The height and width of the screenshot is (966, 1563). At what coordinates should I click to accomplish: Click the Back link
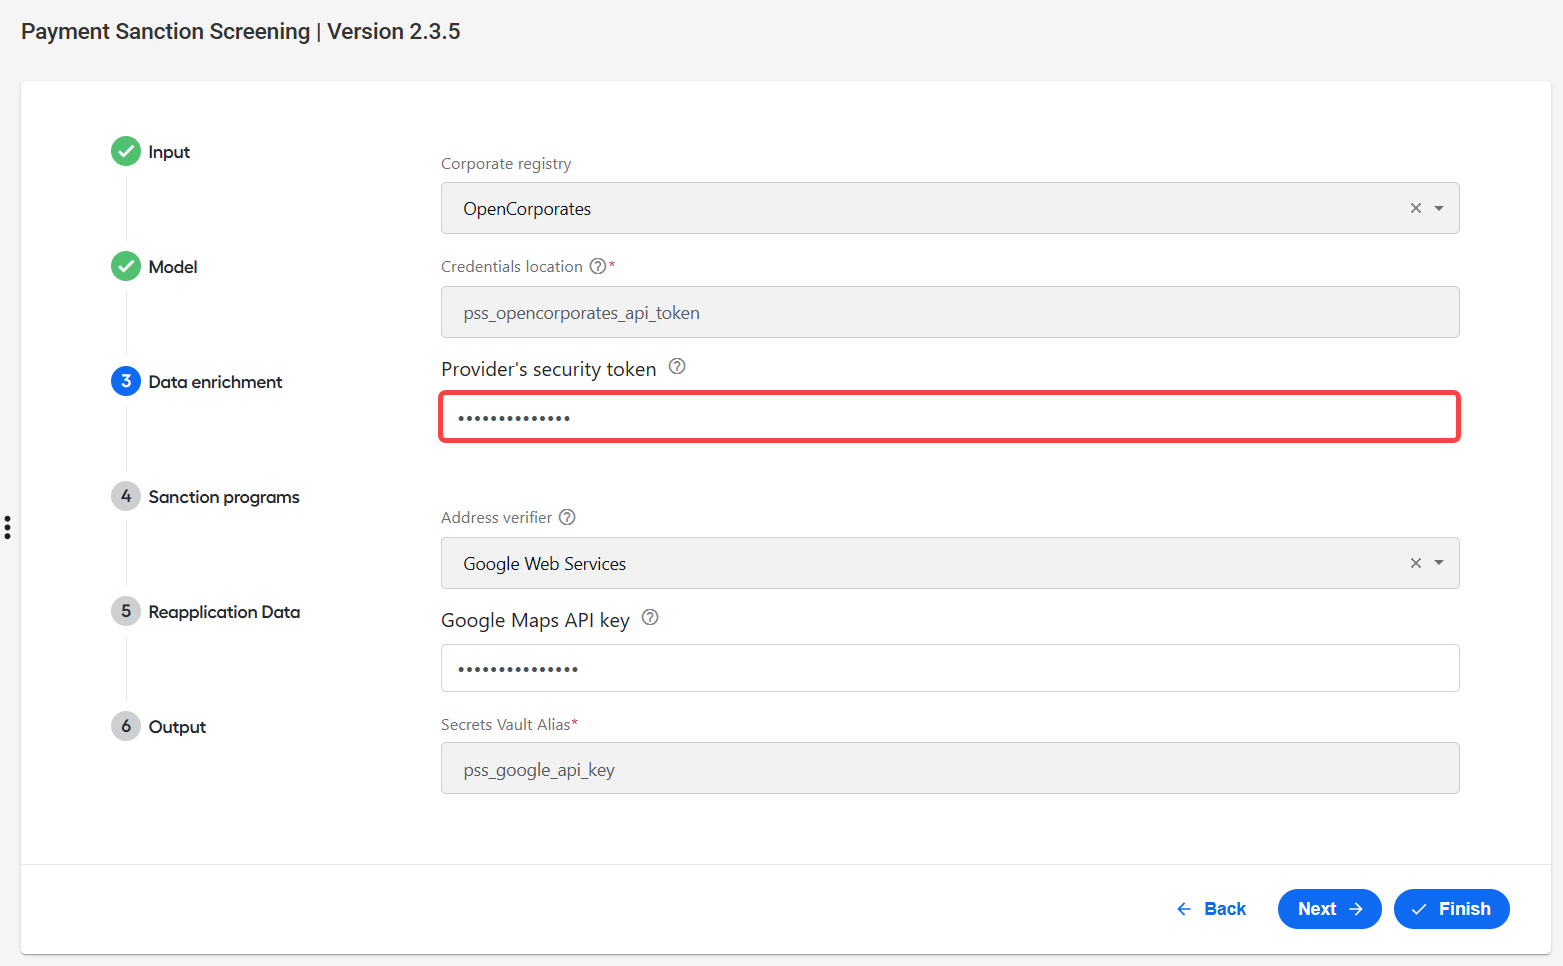coord(1211,909)
